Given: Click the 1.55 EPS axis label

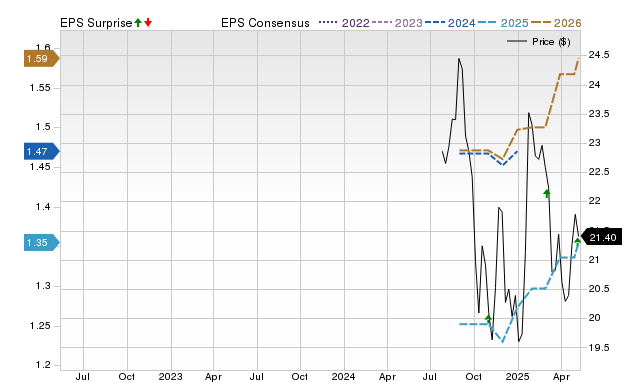Looking at the screenshot, I should (x=40, y=88).
